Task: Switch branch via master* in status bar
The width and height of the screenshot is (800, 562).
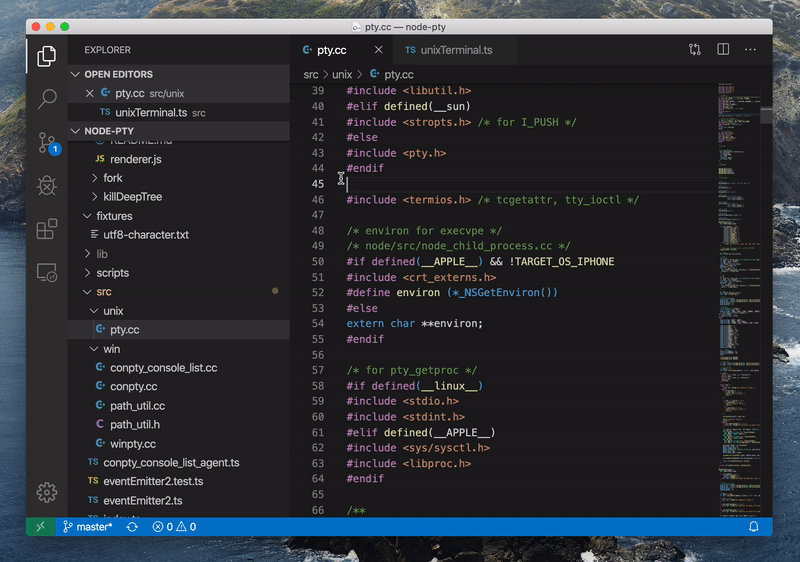Action: (87, 526)
